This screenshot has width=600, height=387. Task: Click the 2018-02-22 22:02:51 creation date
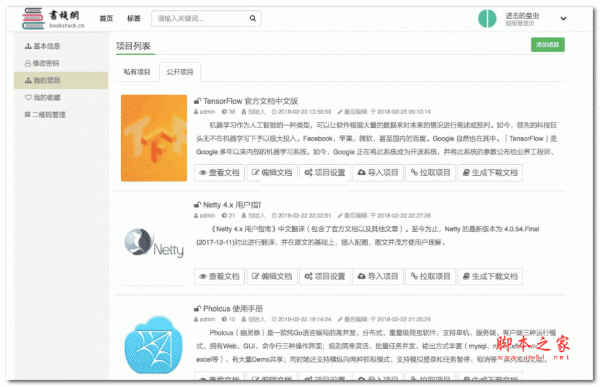click(302, 216)
